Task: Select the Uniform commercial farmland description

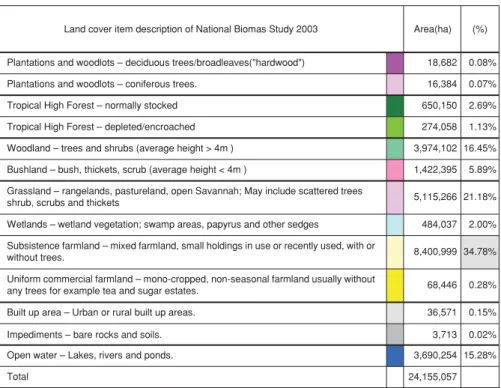Action: point(191,285)
